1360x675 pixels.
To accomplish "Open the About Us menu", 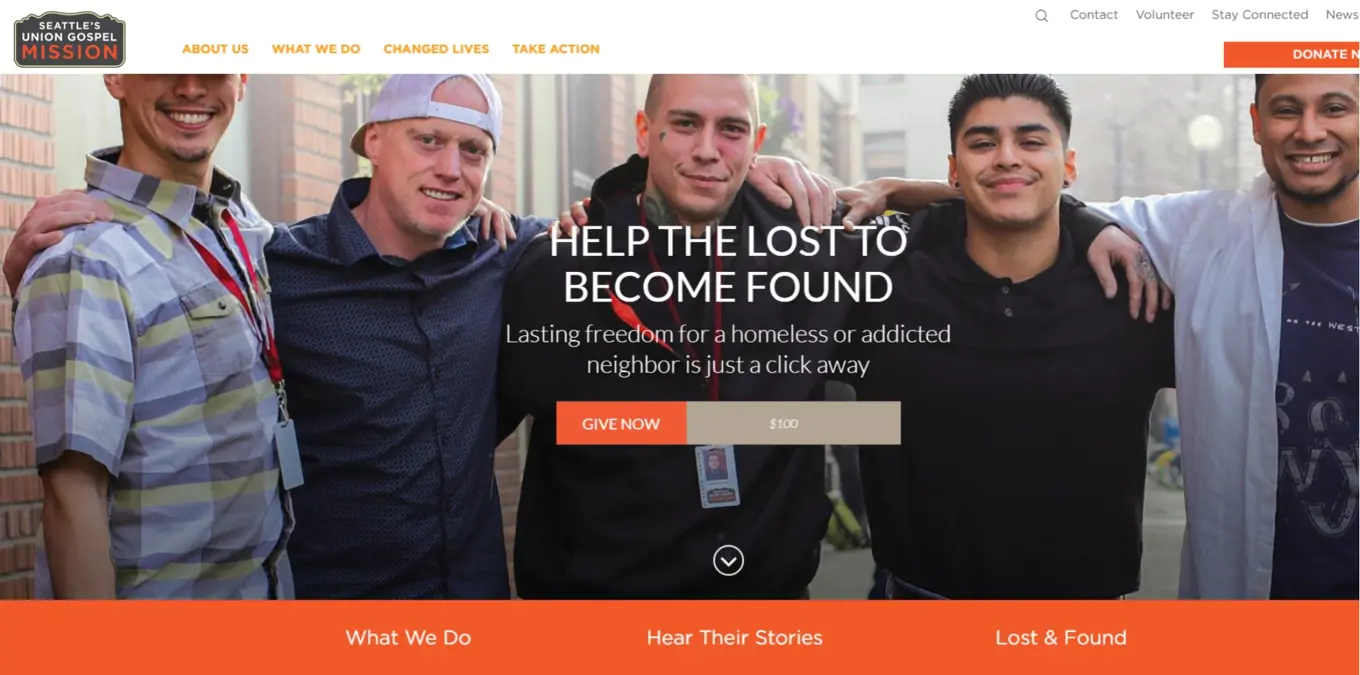I will tap(215, 49).
